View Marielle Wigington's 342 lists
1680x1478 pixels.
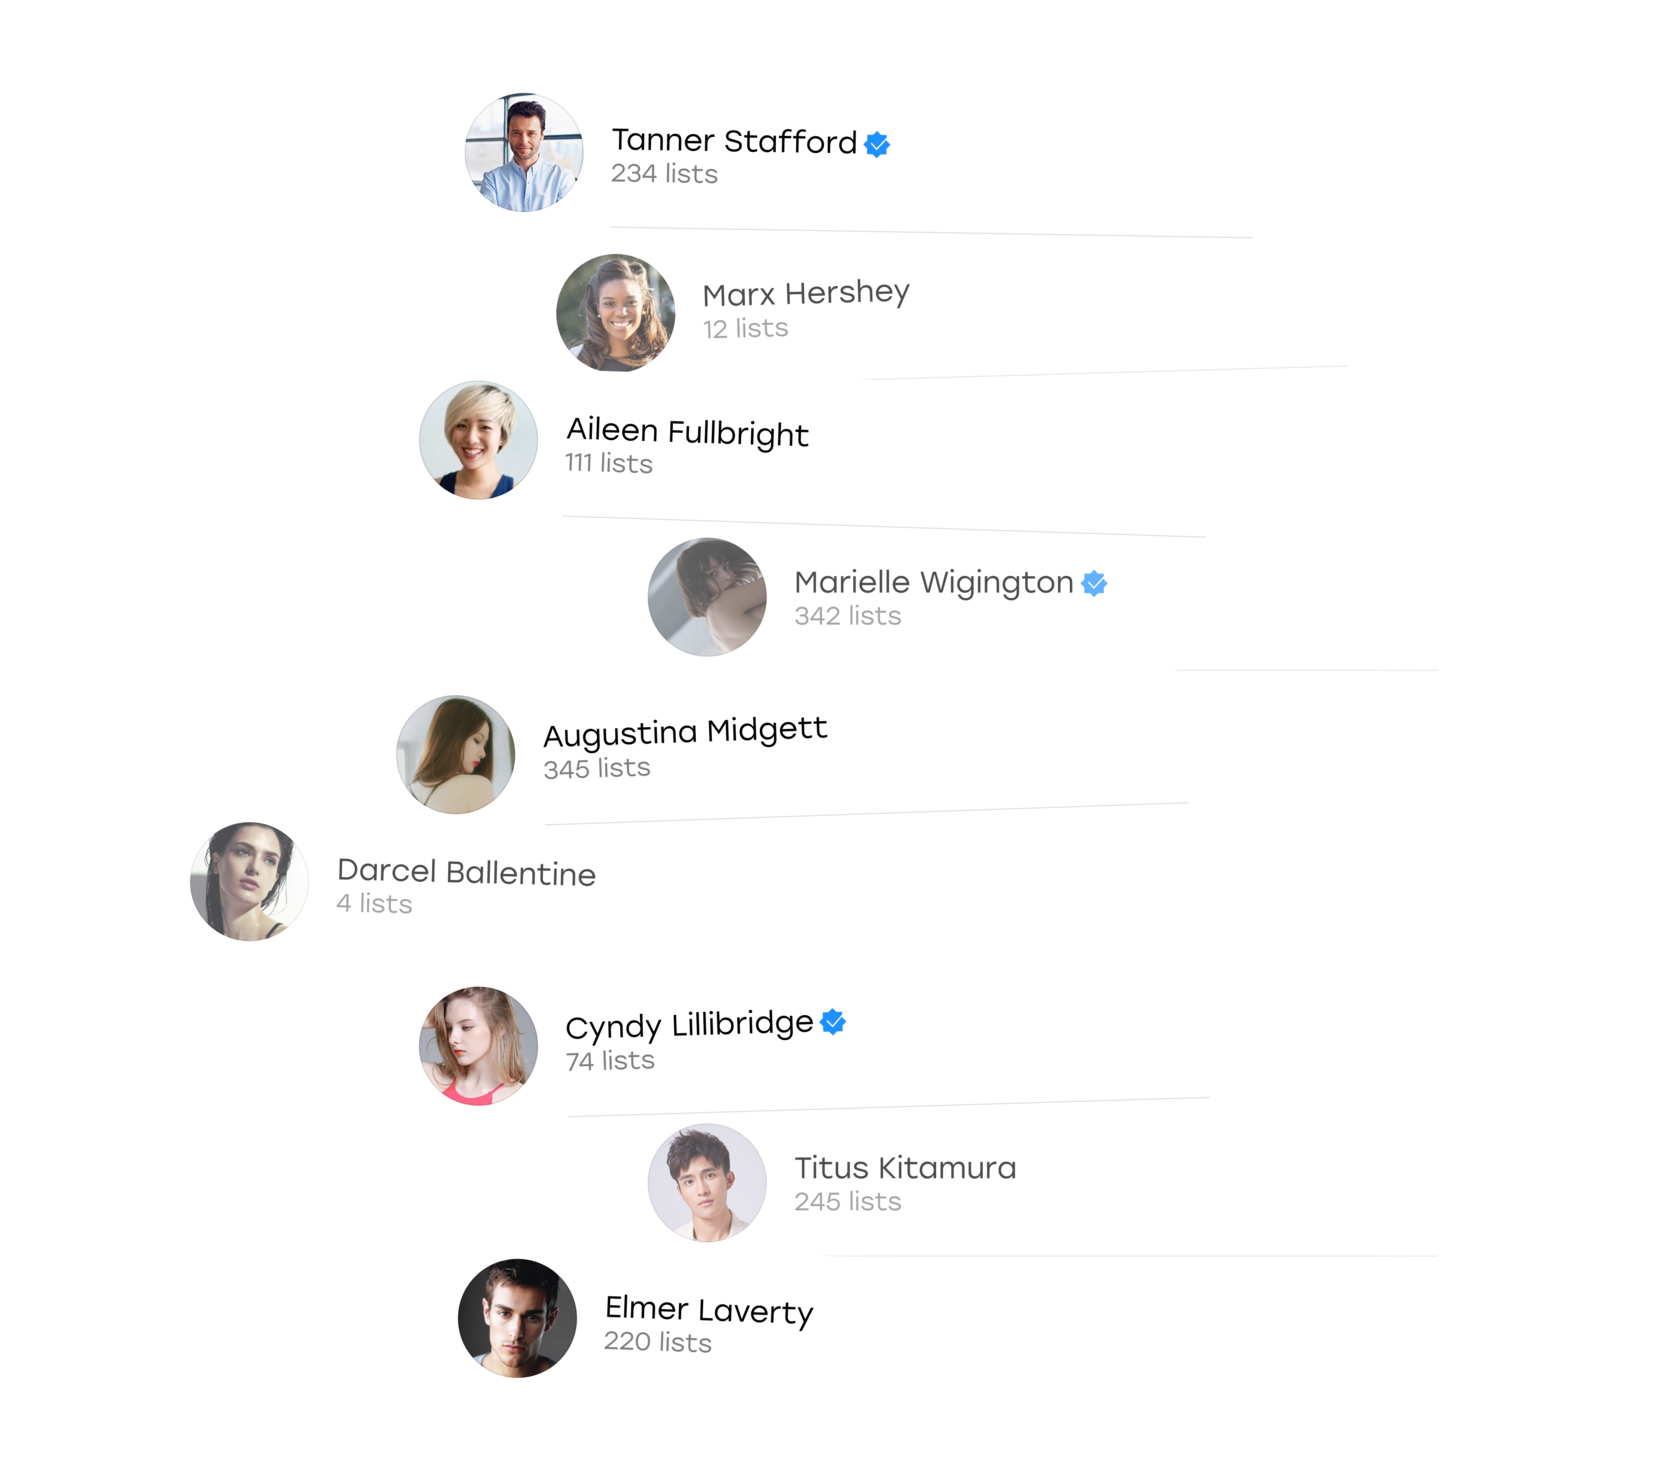click(848, 616)
